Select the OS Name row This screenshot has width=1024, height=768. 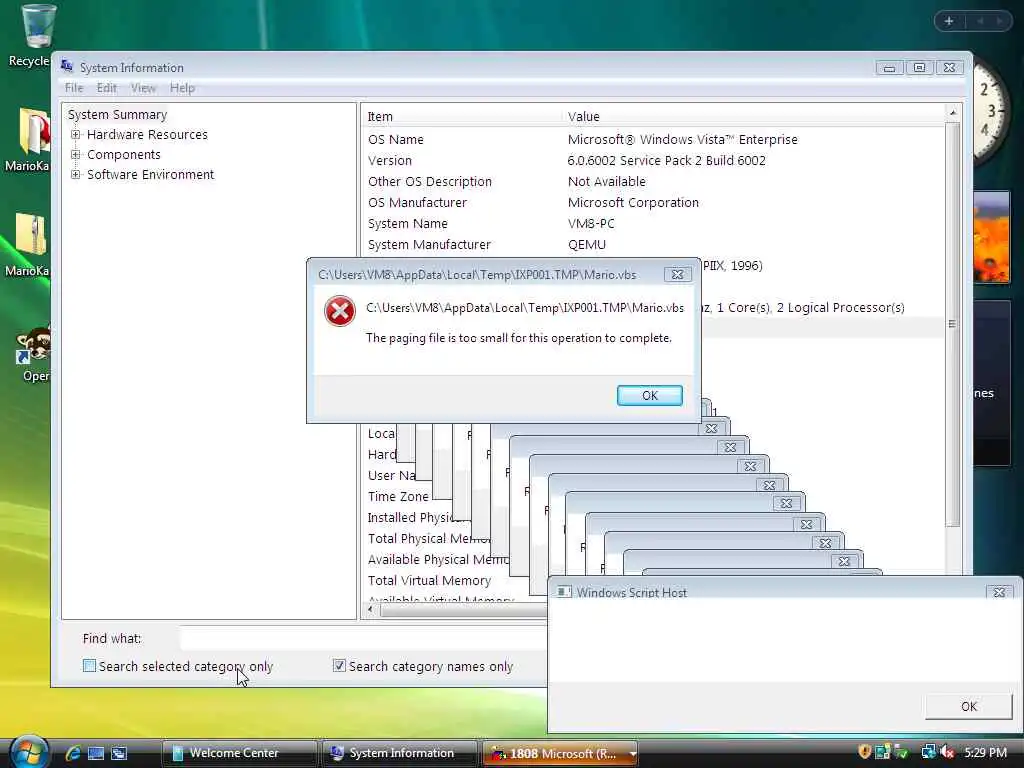point(653,139)
